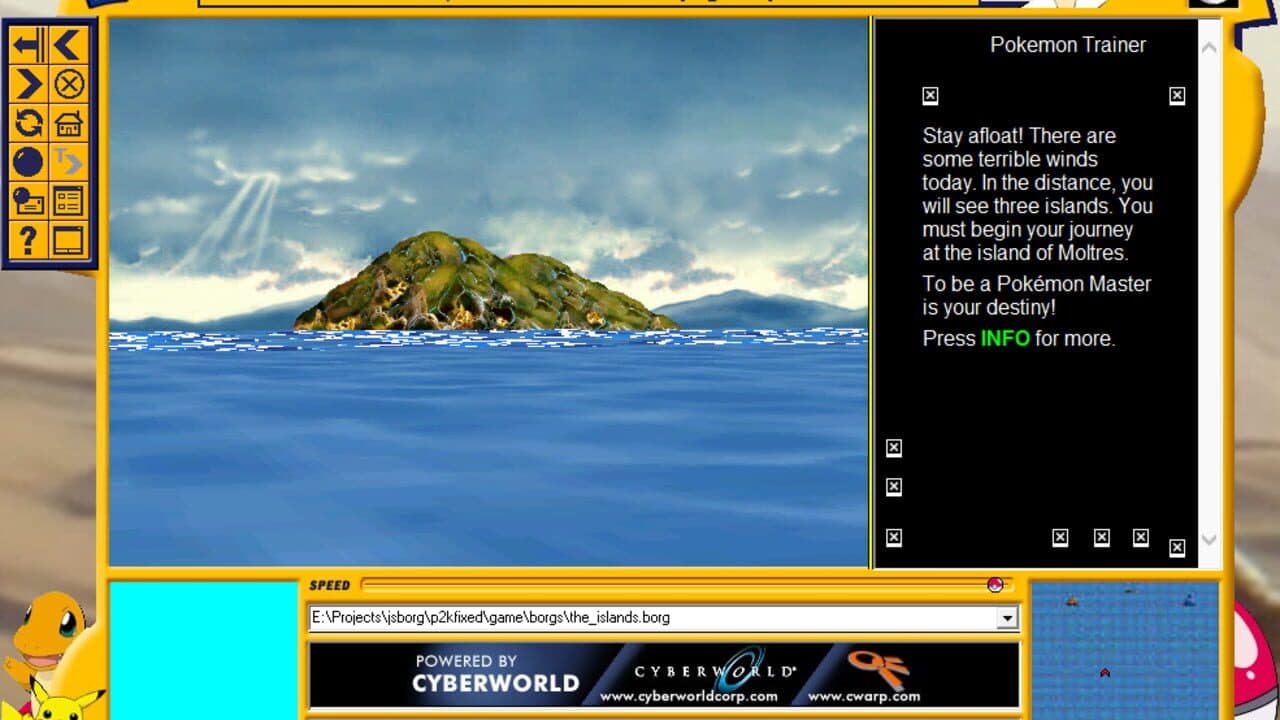Viewport: 1280px width, 720px height.
Task: Click the ball-and-card icon in toolbar
Action: coord(28,201)
